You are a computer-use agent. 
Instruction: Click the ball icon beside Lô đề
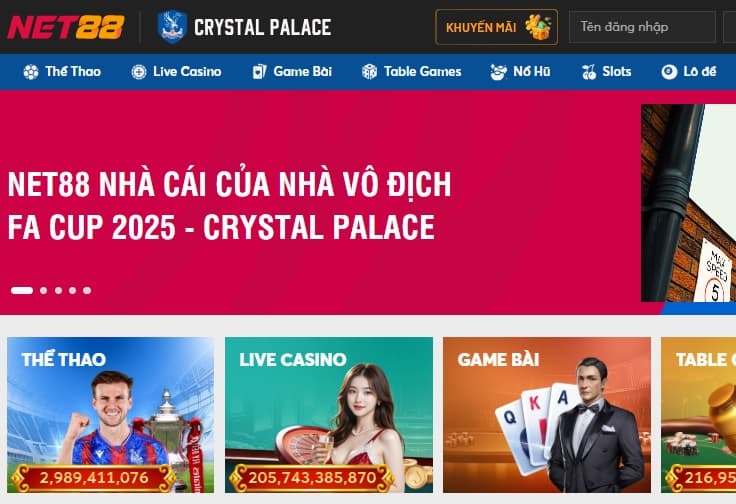(x=669, y=72)
